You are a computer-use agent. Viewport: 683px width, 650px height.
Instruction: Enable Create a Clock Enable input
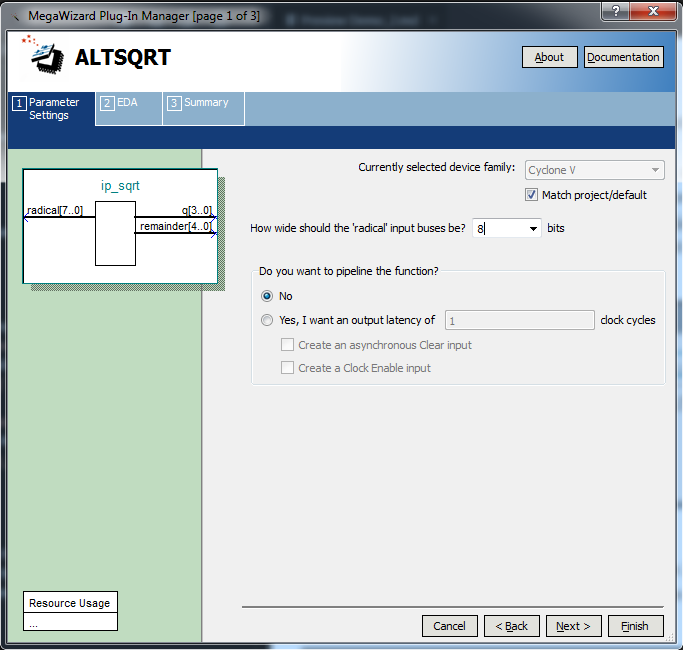pyautogui.click(x=287, y=368)
